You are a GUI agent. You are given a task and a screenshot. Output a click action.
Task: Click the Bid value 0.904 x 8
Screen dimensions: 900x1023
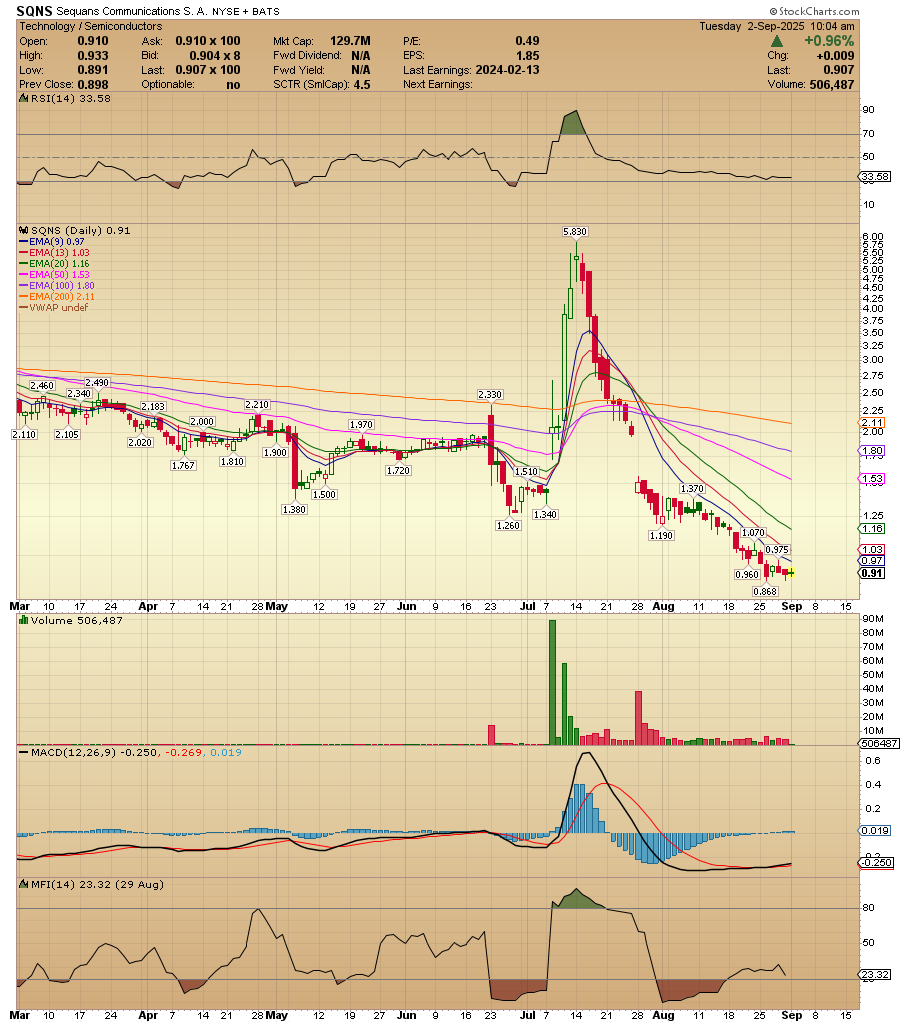point(215,55)
